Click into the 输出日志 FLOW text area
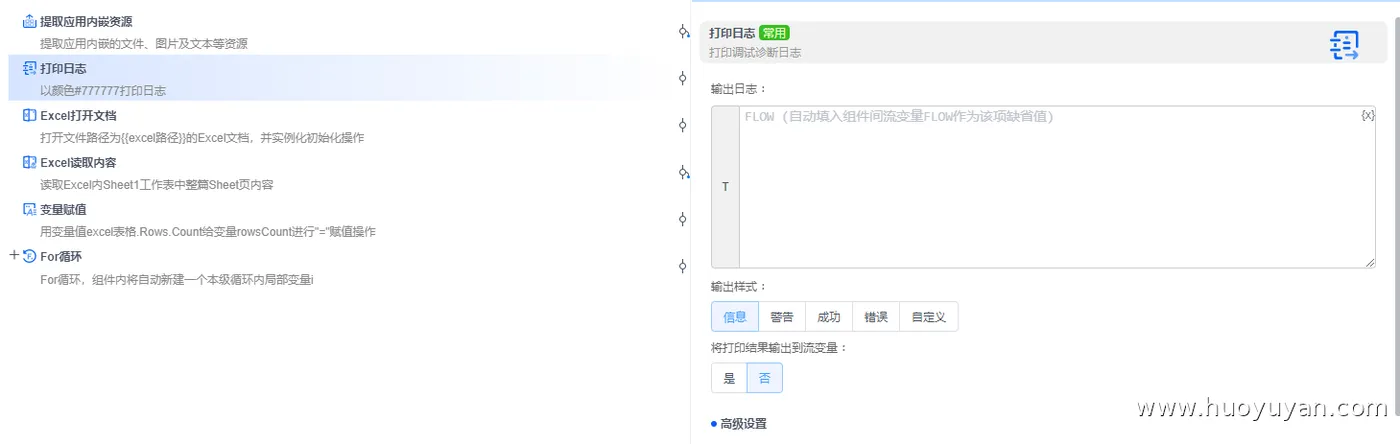The width and height of the screenshot is (1400, 444). 1057,186
